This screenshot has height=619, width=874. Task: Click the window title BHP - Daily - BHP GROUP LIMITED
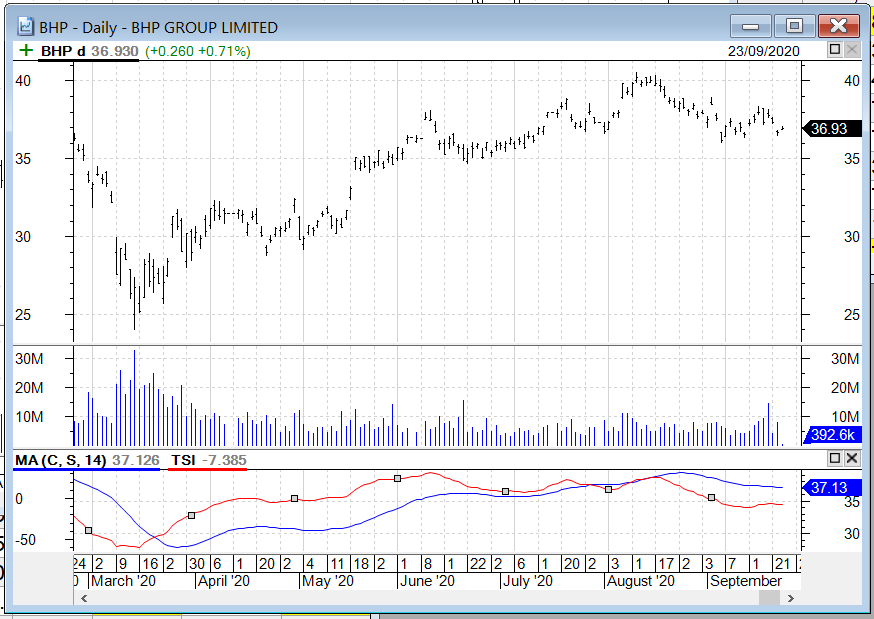click(x=158, y=27)
